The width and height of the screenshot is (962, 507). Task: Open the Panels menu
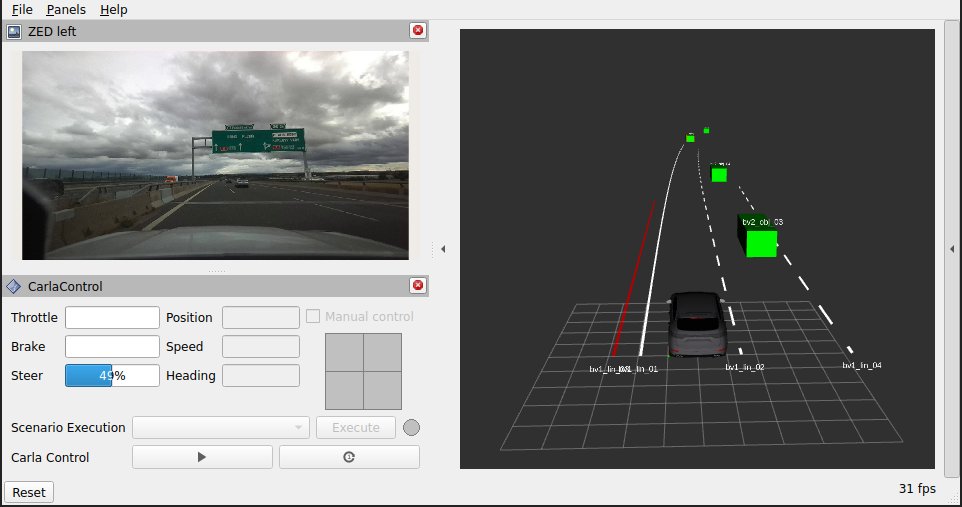(x=66, y=10)
